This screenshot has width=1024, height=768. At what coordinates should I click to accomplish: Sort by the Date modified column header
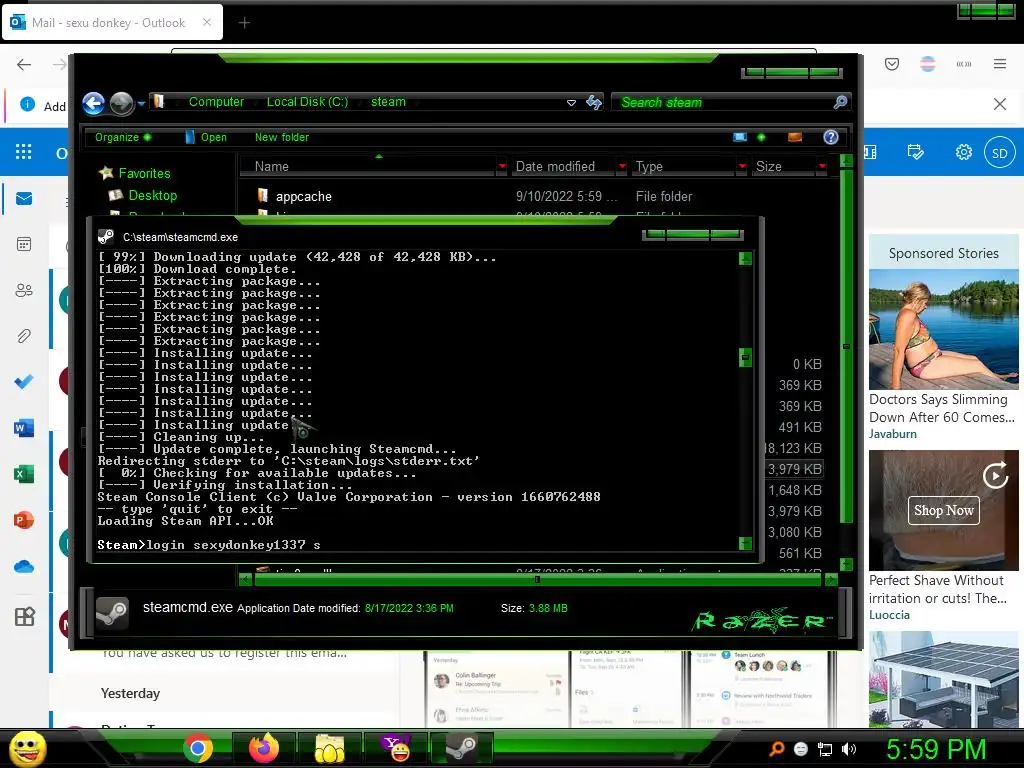click(562, 167)
